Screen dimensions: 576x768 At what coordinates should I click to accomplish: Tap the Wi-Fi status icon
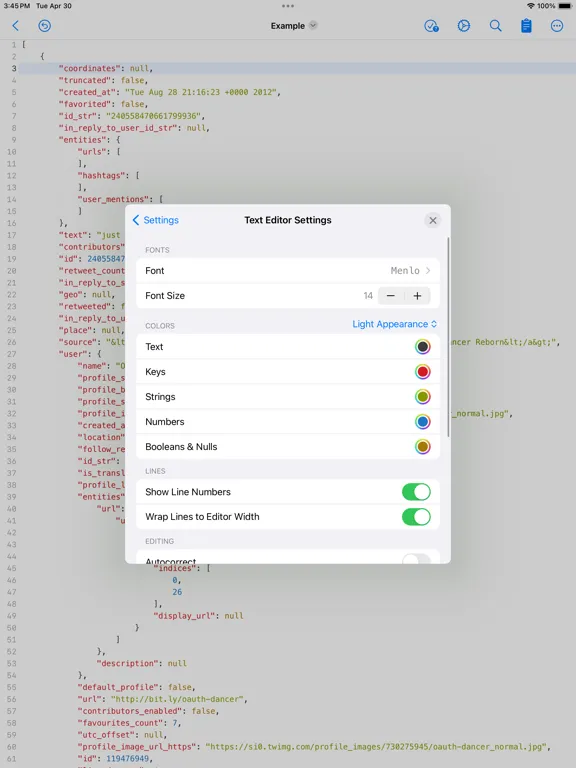point(531,6)
